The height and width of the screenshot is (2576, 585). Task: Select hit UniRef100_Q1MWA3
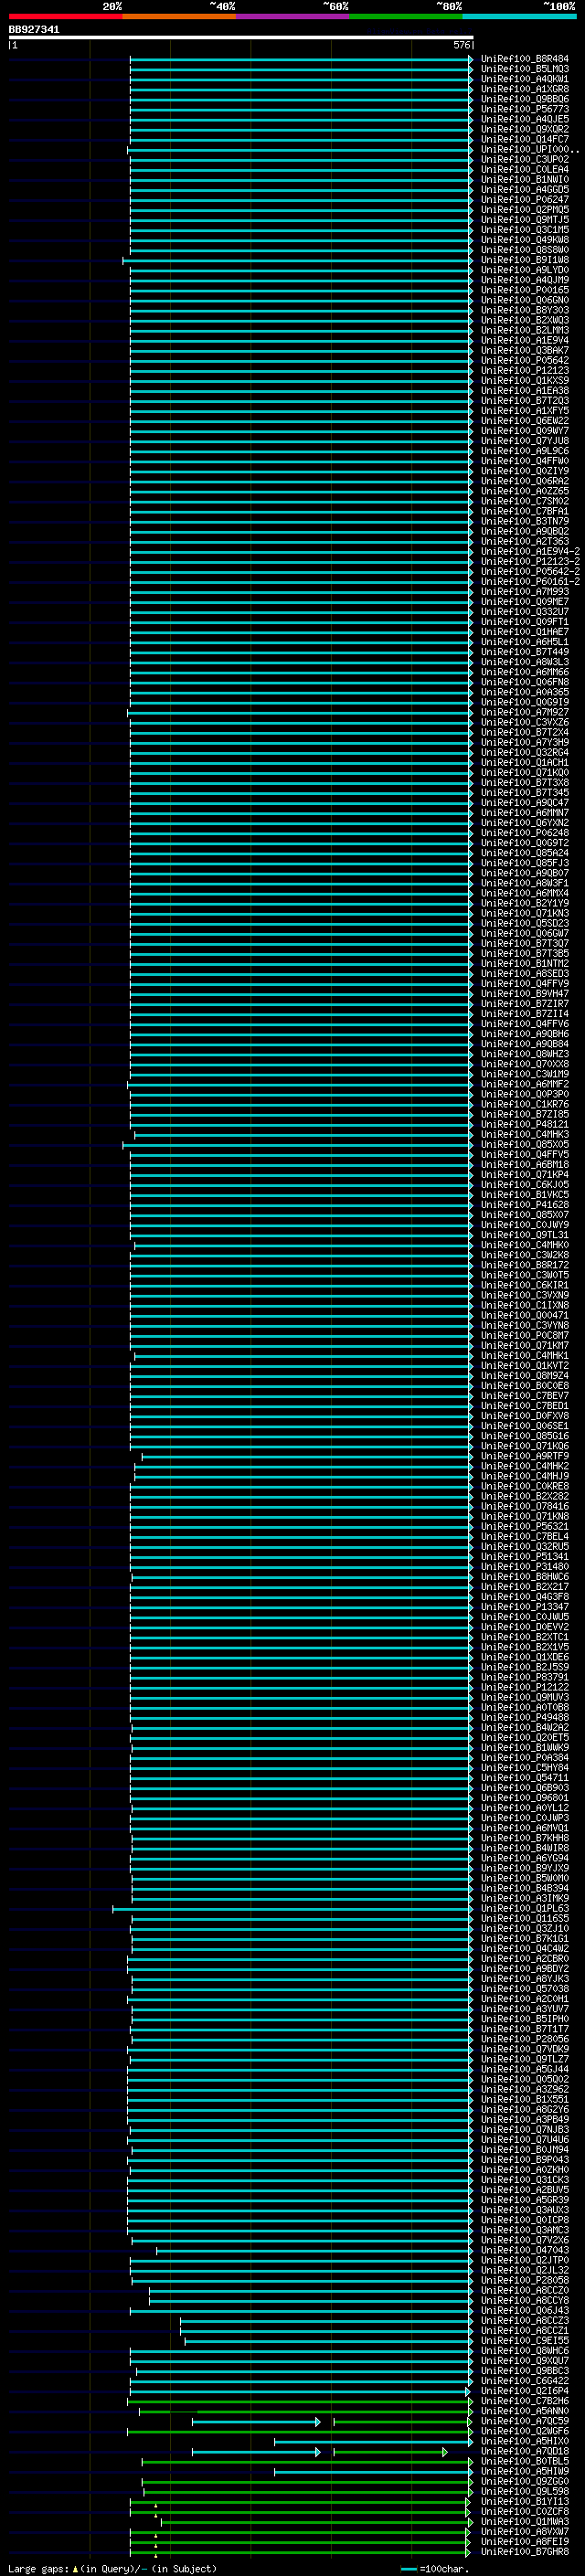525,2521
